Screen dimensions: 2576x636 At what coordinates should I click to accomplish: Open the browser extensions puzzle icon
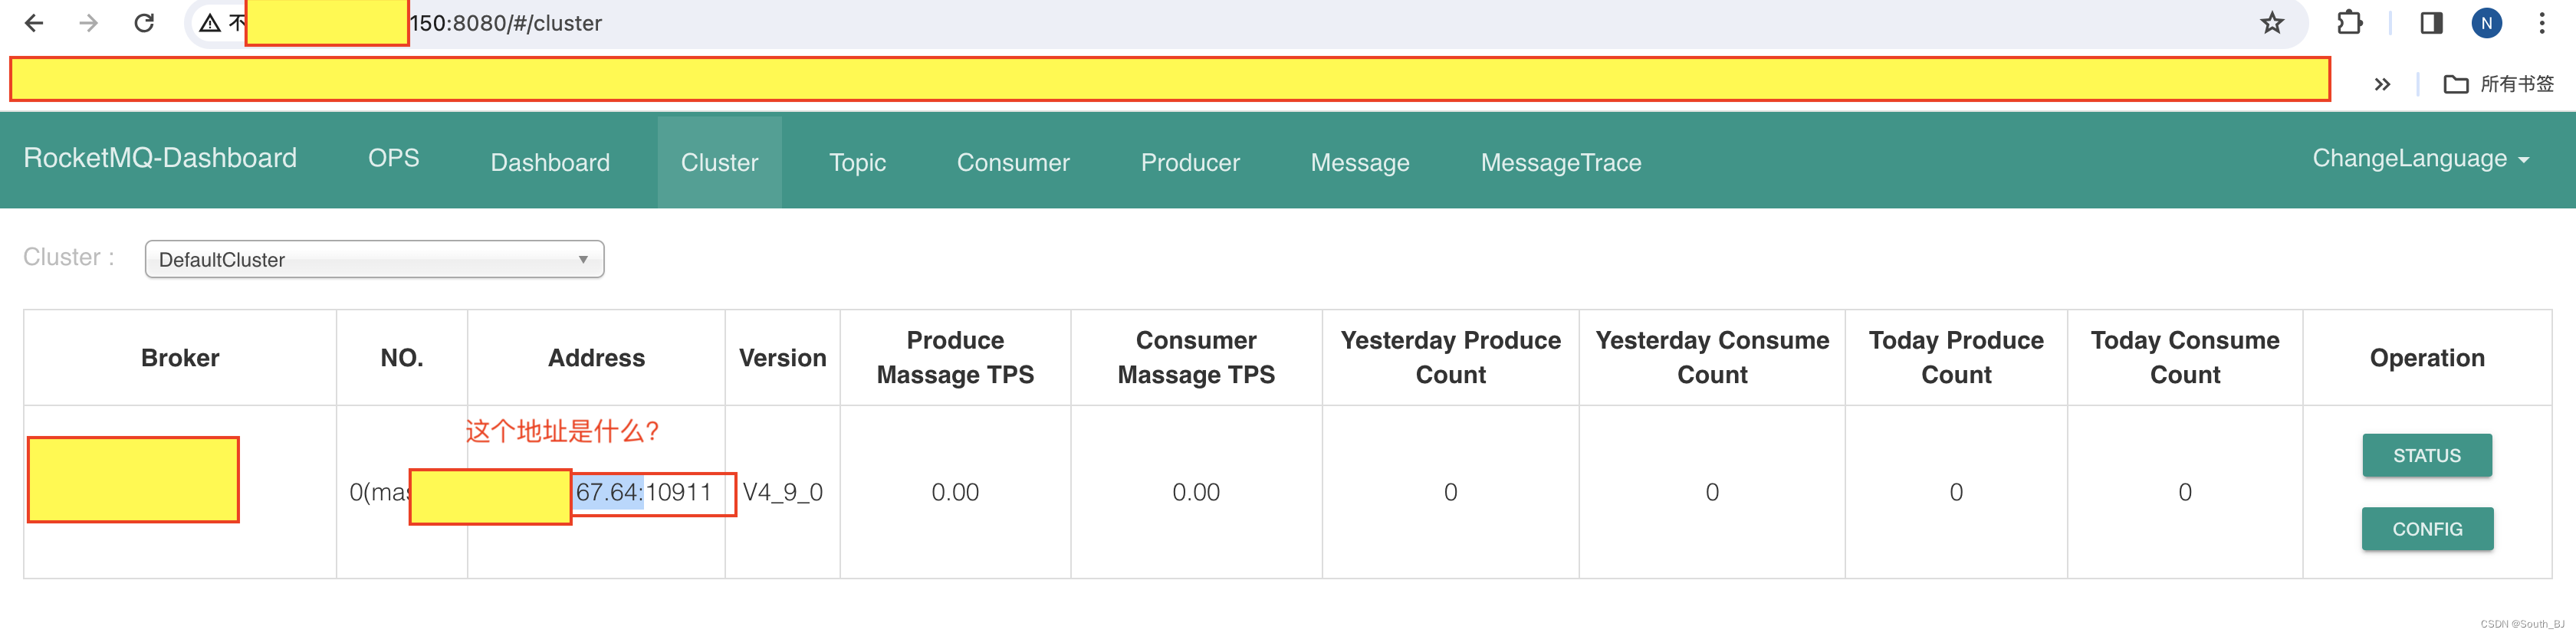2349,23
